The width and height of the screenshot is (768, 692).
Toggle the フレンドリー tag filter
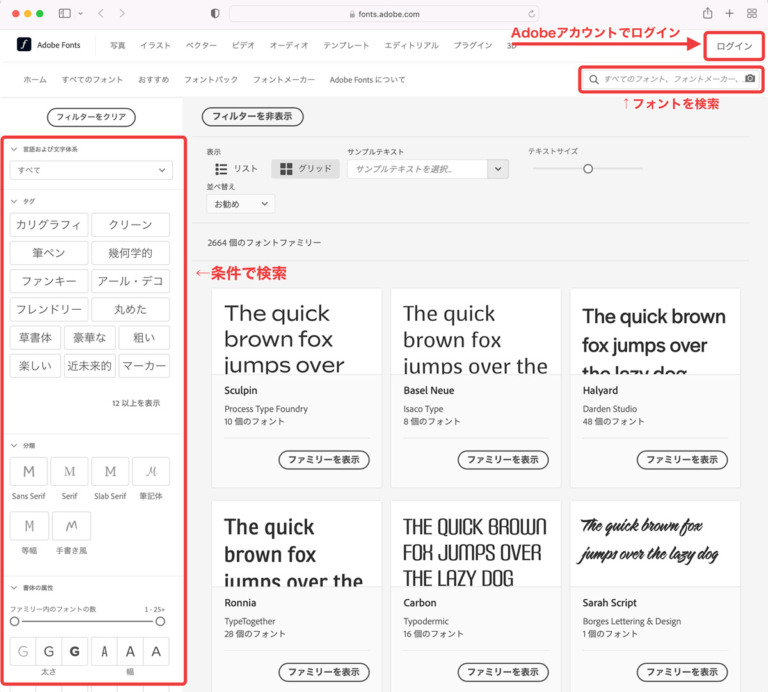pyautogui.click(x=49, y=309)
